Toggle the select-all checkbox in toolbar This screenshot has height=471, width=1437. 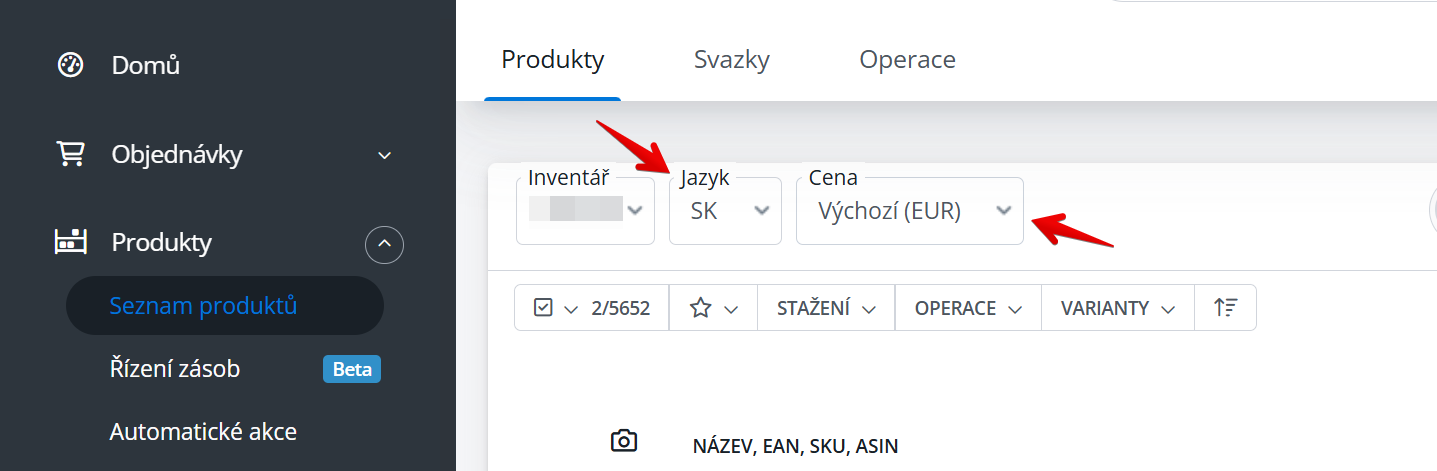pyautogui.click(x=544, y=308)
